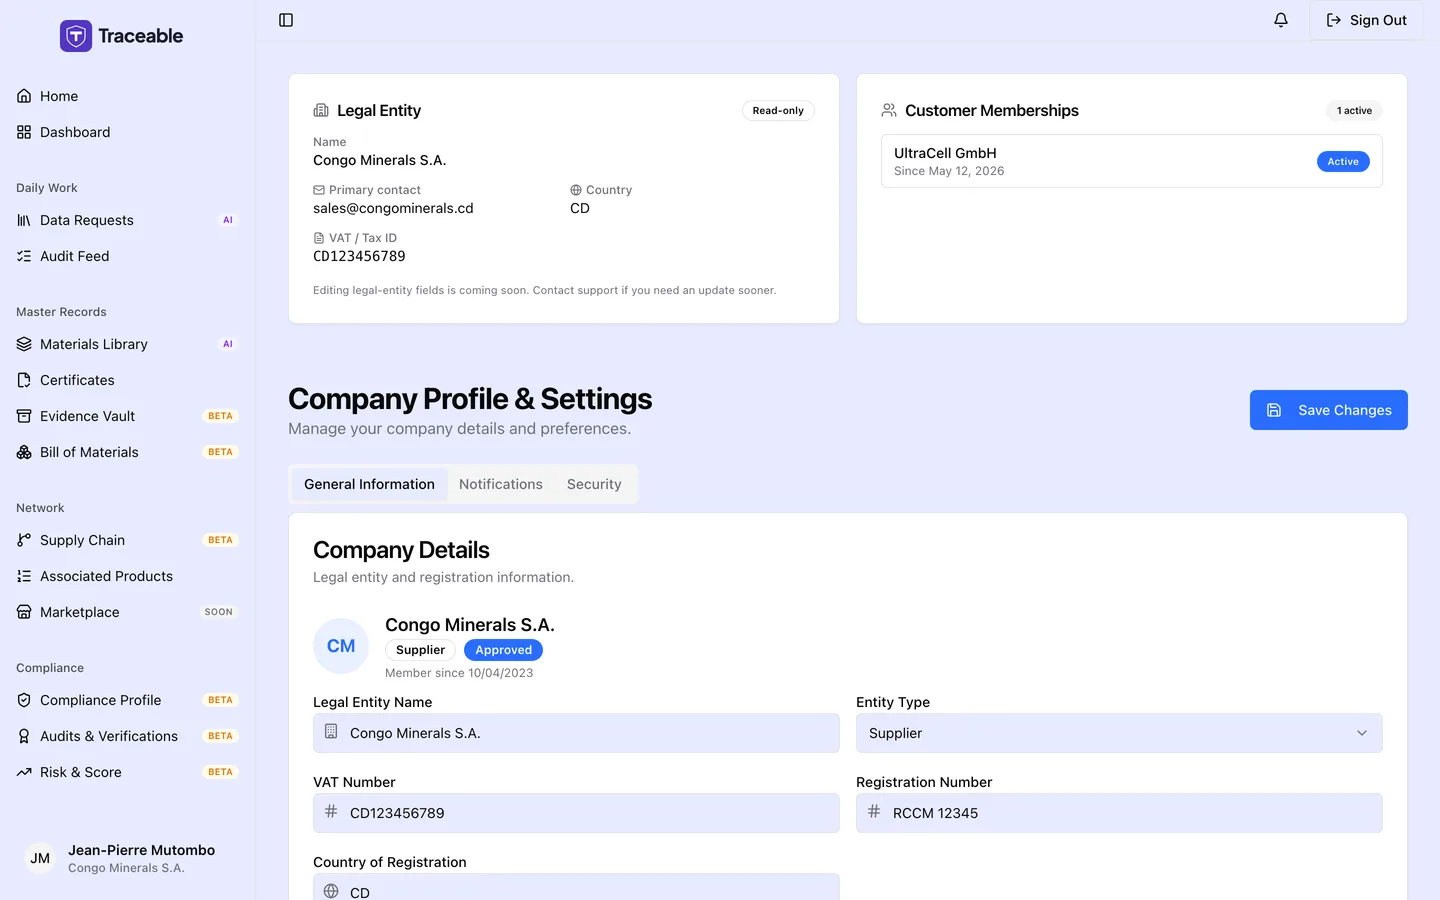
Task: Click the CM company avatar
Action: [x=341, y=646]
